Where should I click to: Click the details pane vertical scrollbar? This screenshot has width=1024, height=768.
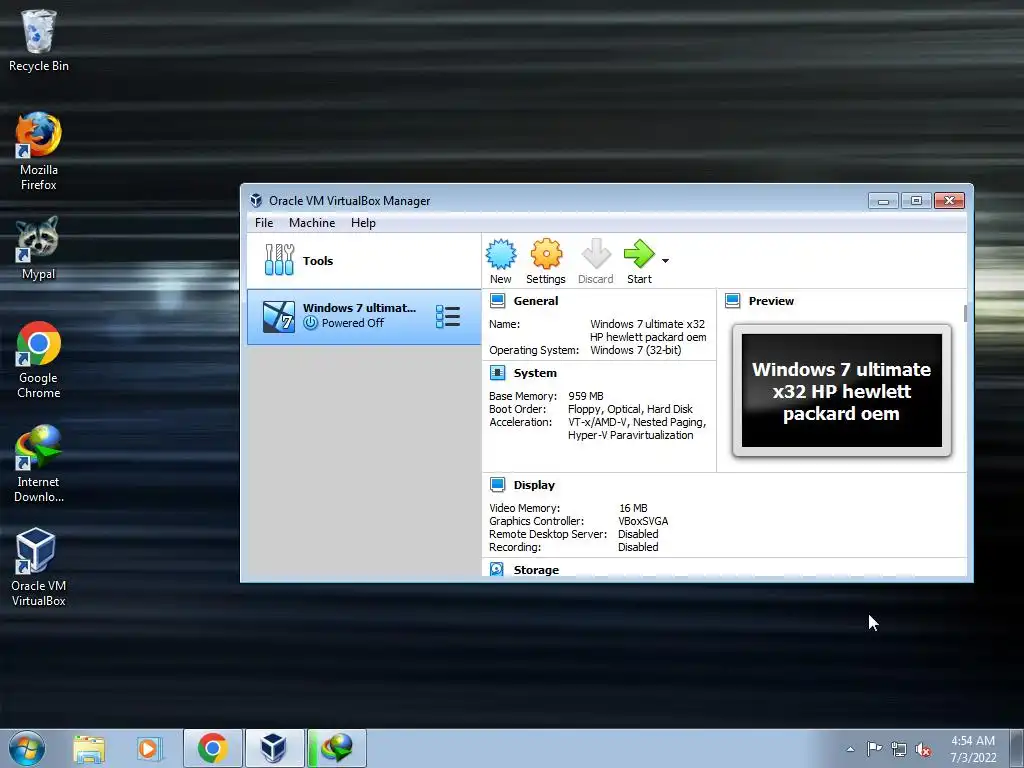(x=965, y=313)
